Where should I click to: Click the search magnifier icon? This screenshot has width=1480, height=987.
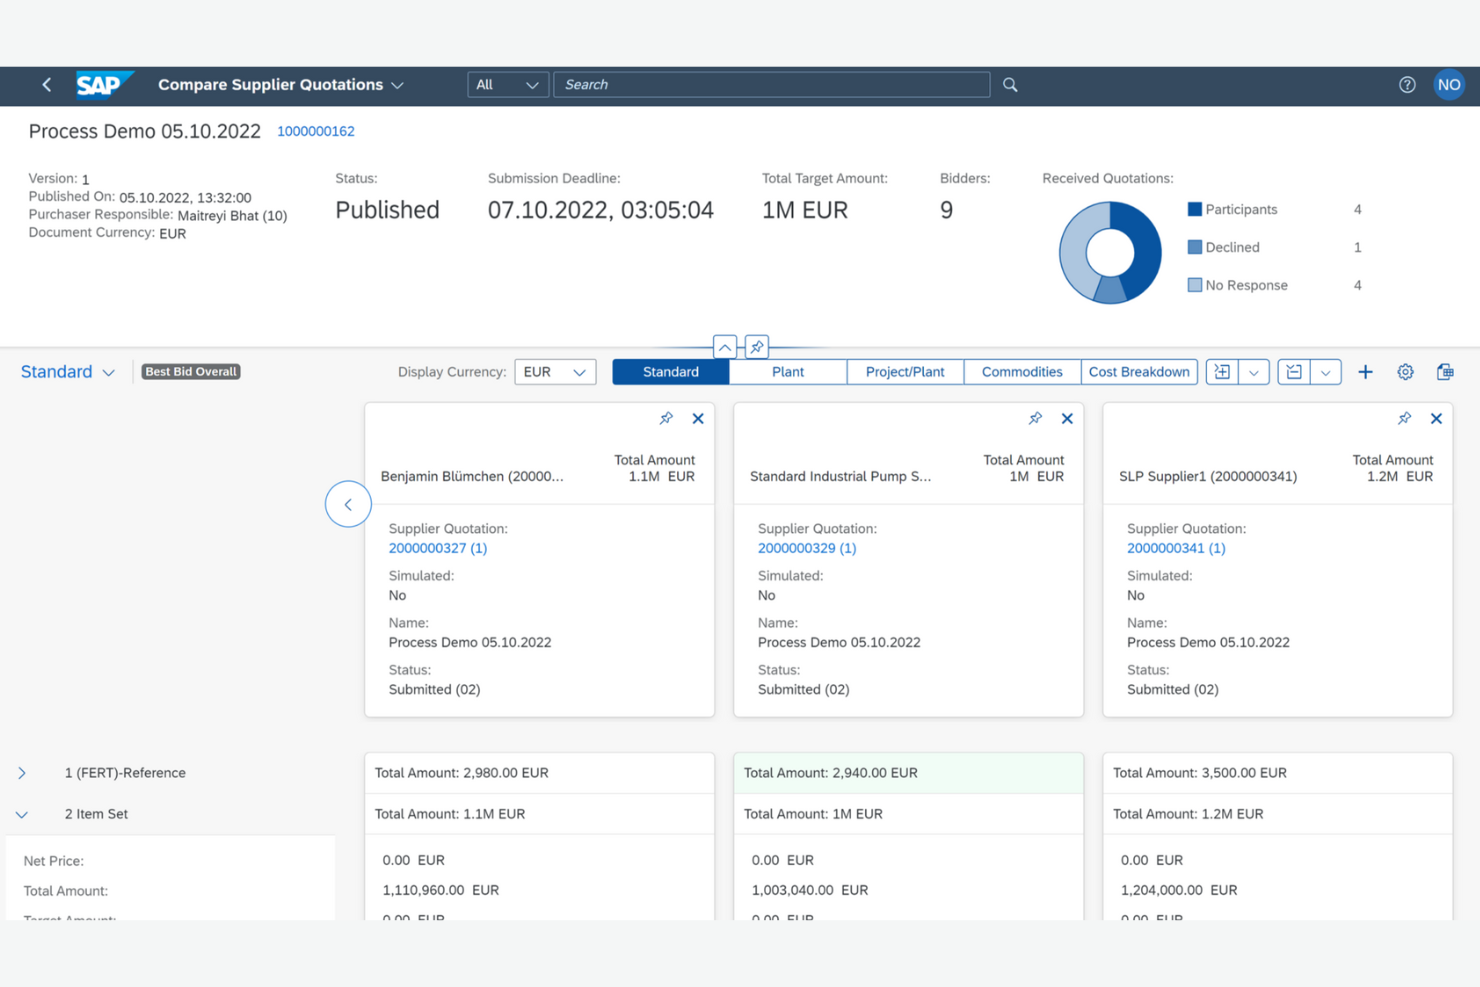point(1009,84)
